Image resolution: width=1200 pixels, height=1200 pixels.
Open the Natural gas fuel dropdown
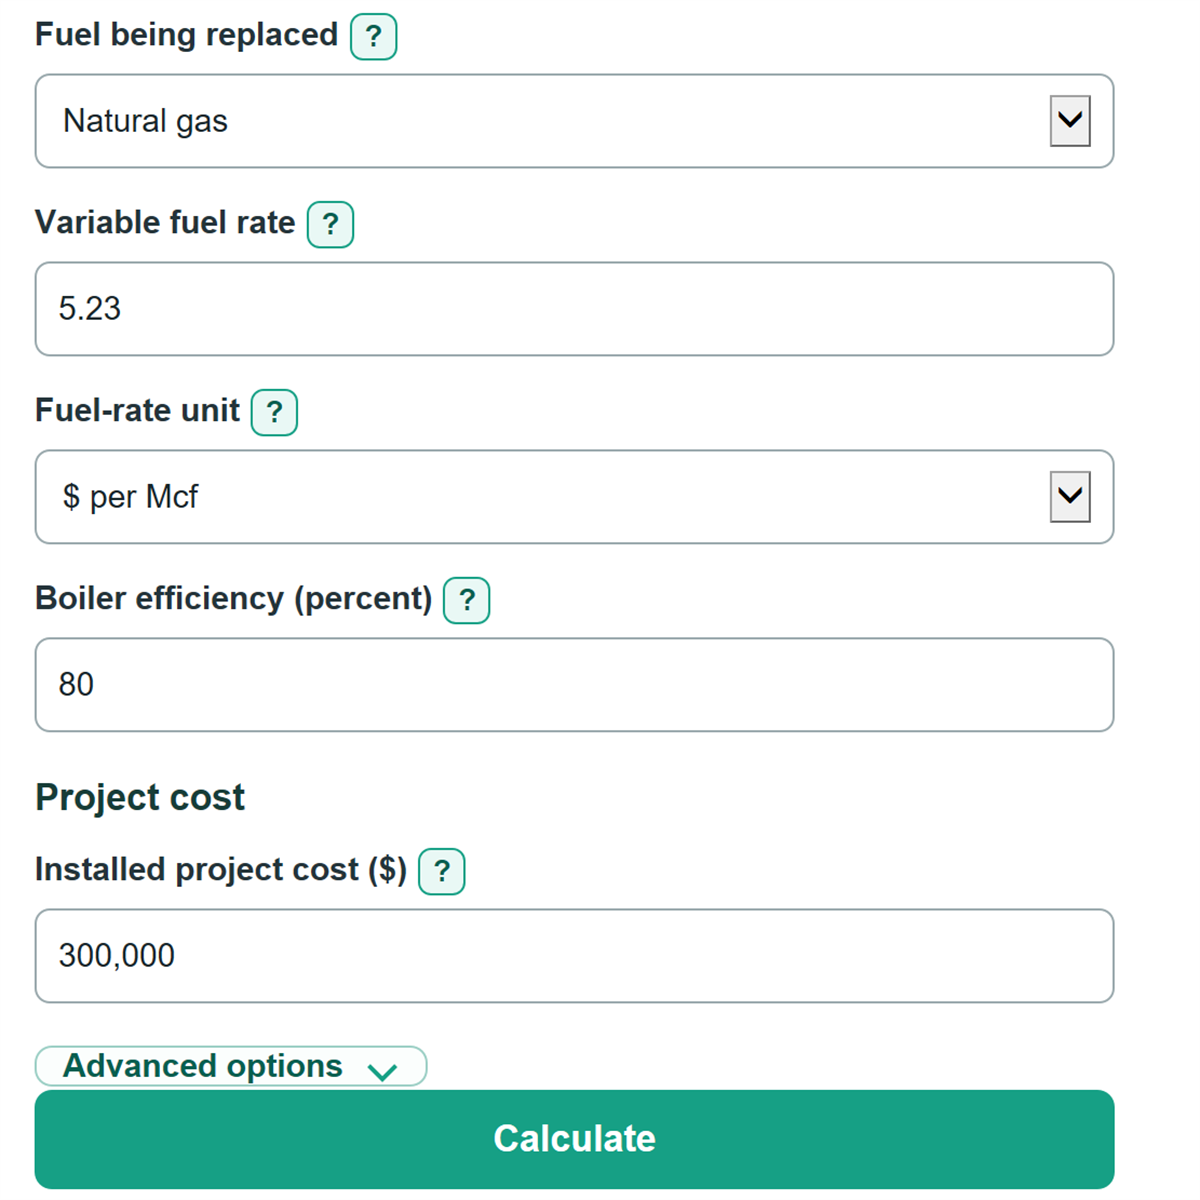[574, 121]
